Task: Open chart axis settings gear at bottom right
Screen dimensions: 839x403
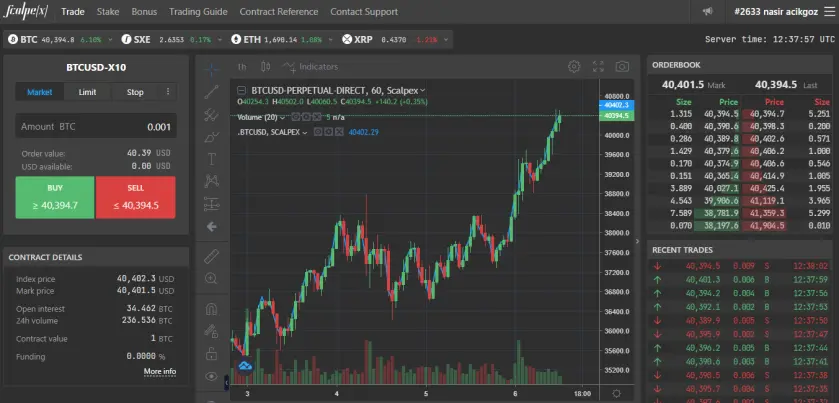Action: (x=616, y=393)
